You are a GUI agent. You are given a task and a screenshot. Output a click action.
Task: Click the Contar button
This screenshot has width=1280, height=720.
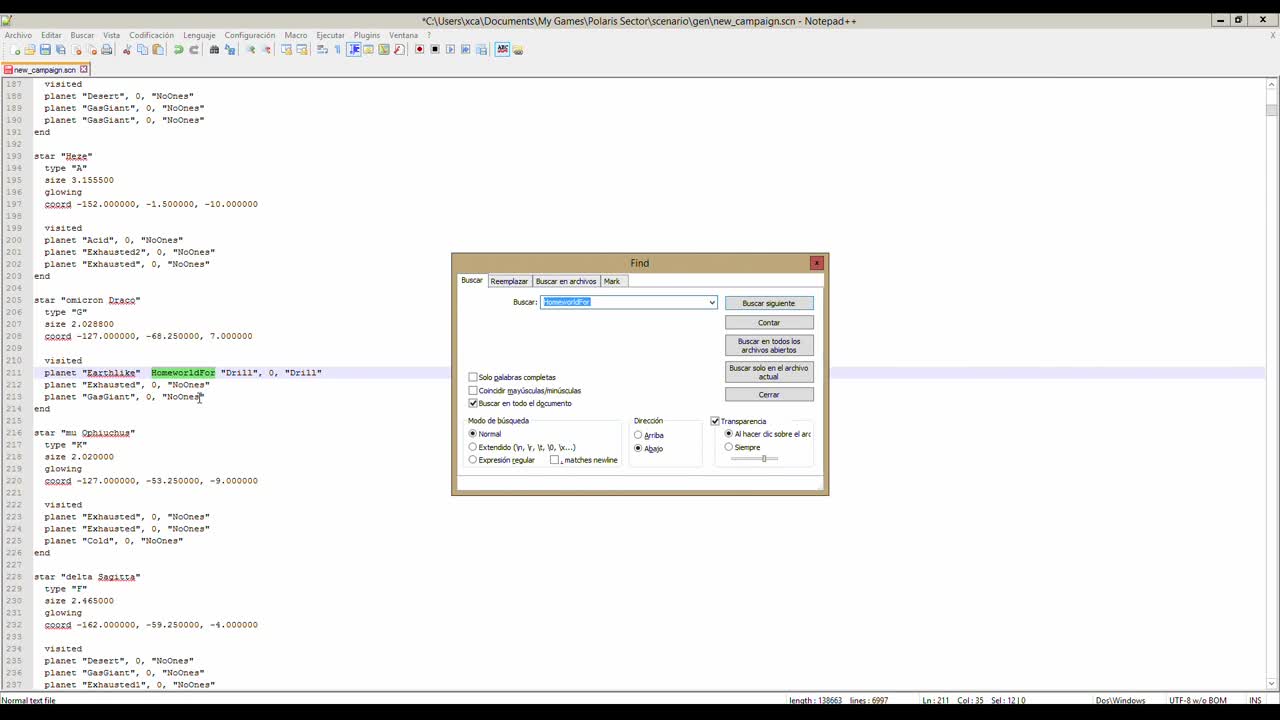[769, 322]
